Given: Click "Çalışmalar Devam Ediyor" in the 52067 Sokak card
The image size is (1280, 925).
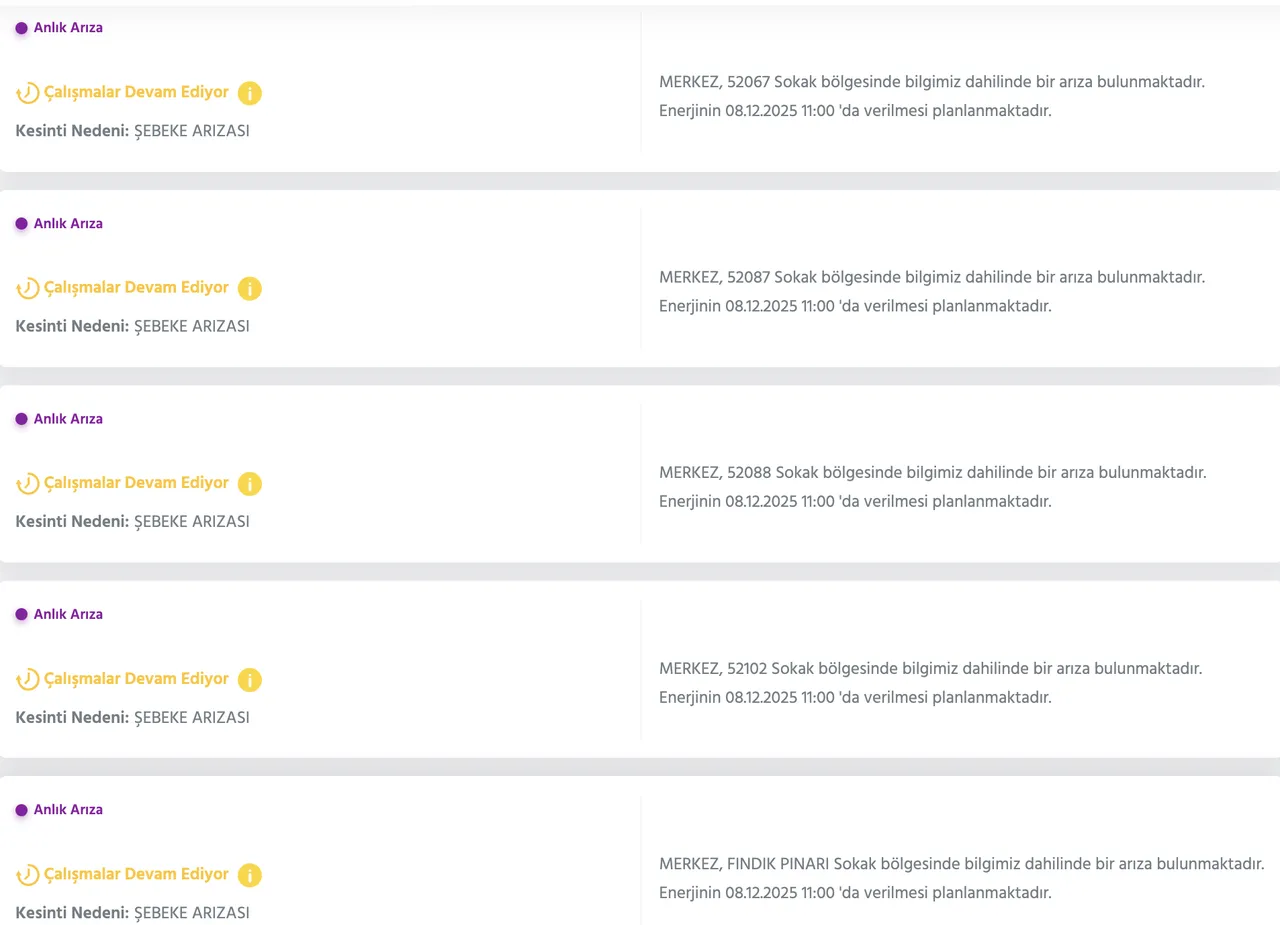Looking at the screenshot, I should tap(136, 92).
